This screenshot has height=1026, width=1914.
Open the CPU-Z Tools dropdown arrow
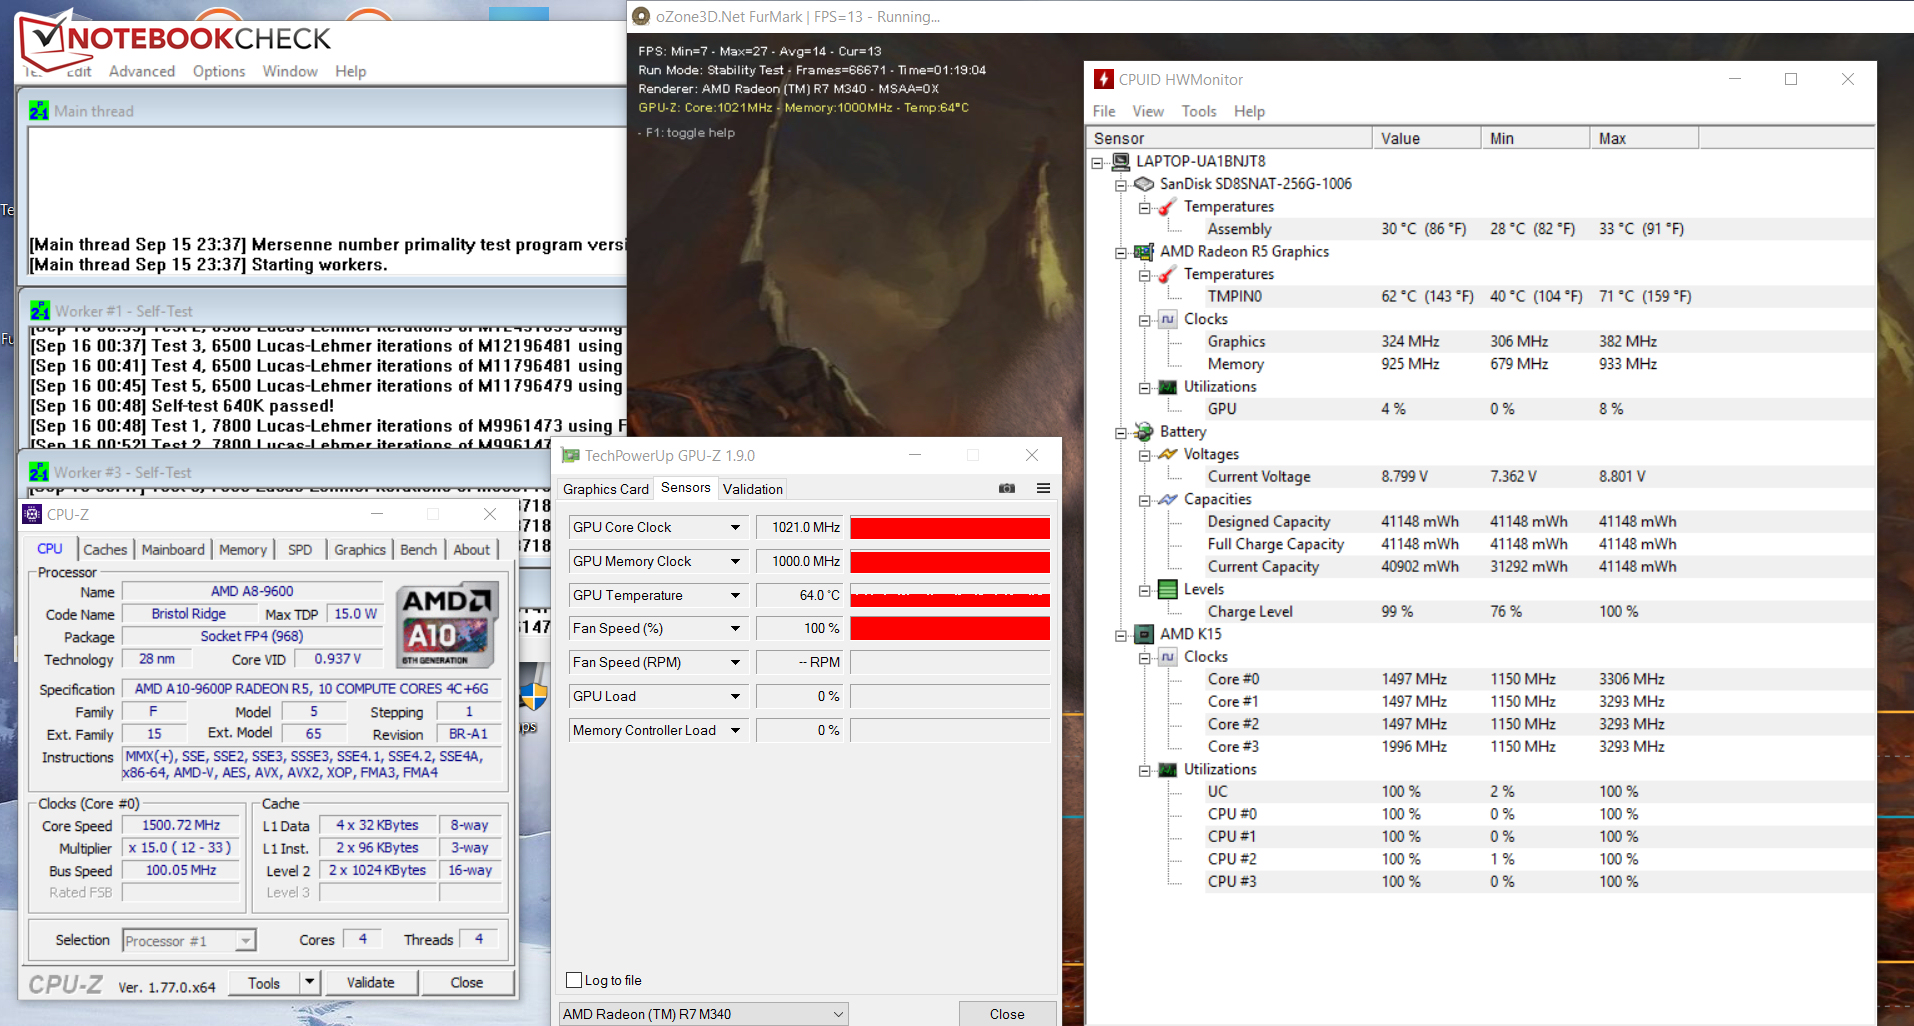pyautogui.click(x=310, y=982)
